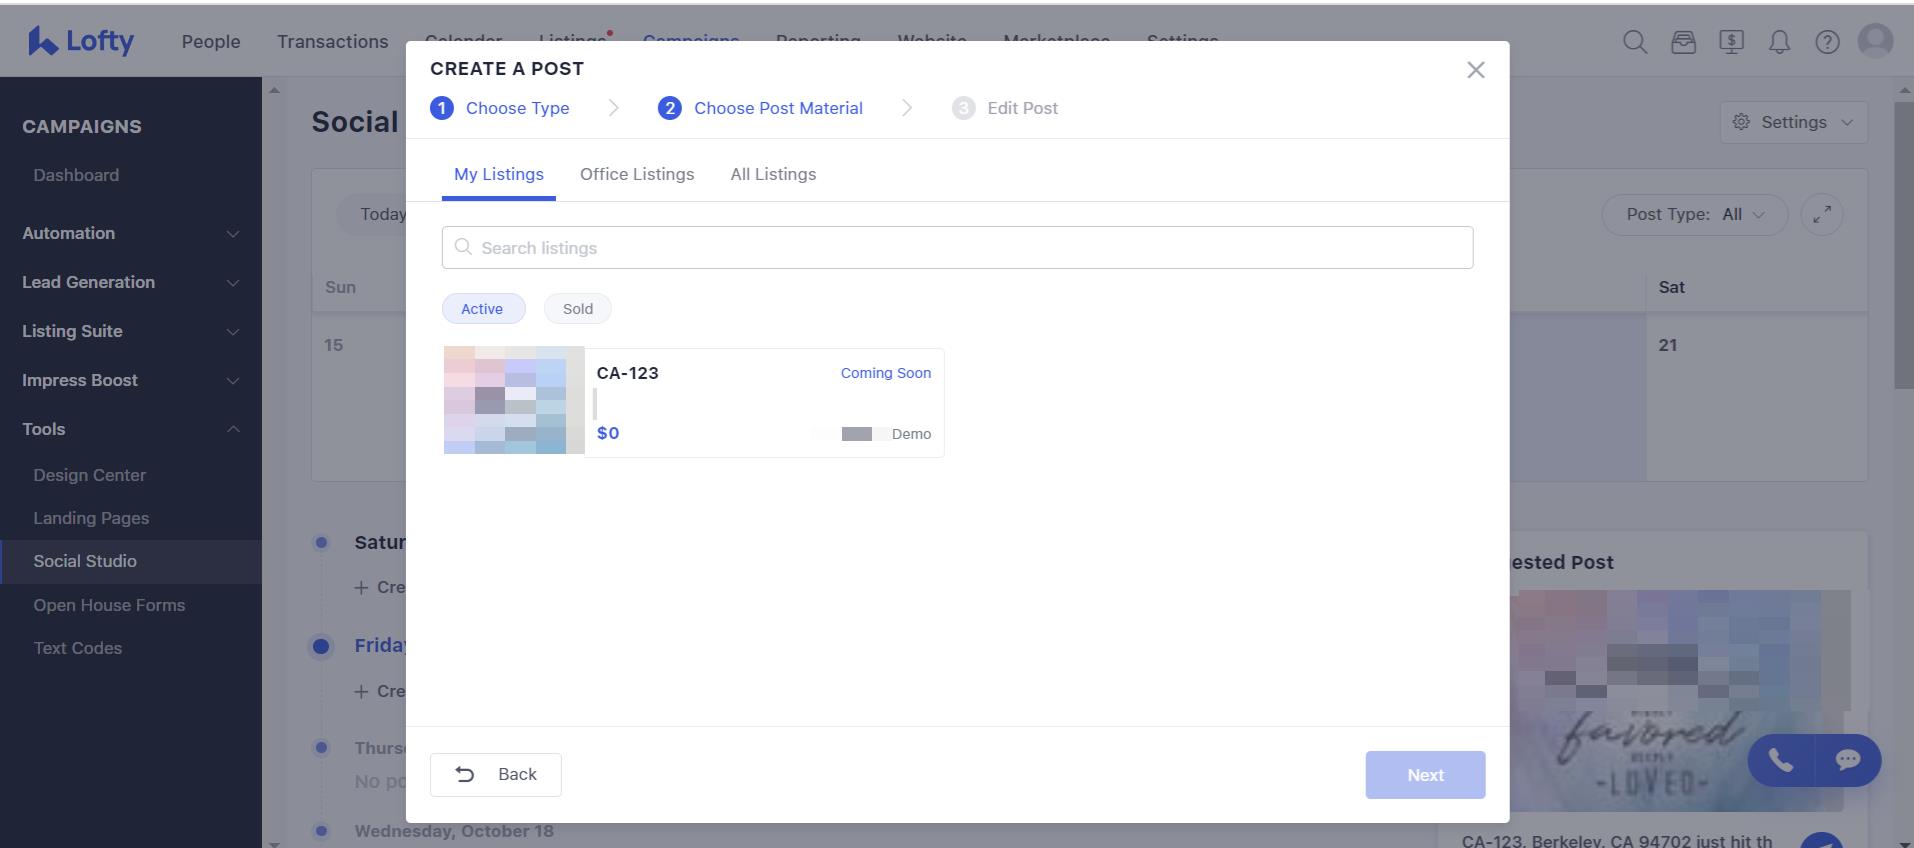This screenshot has height=848, width=1914.
Task: Click the dollar billing icon
Action: [1731, 42]
